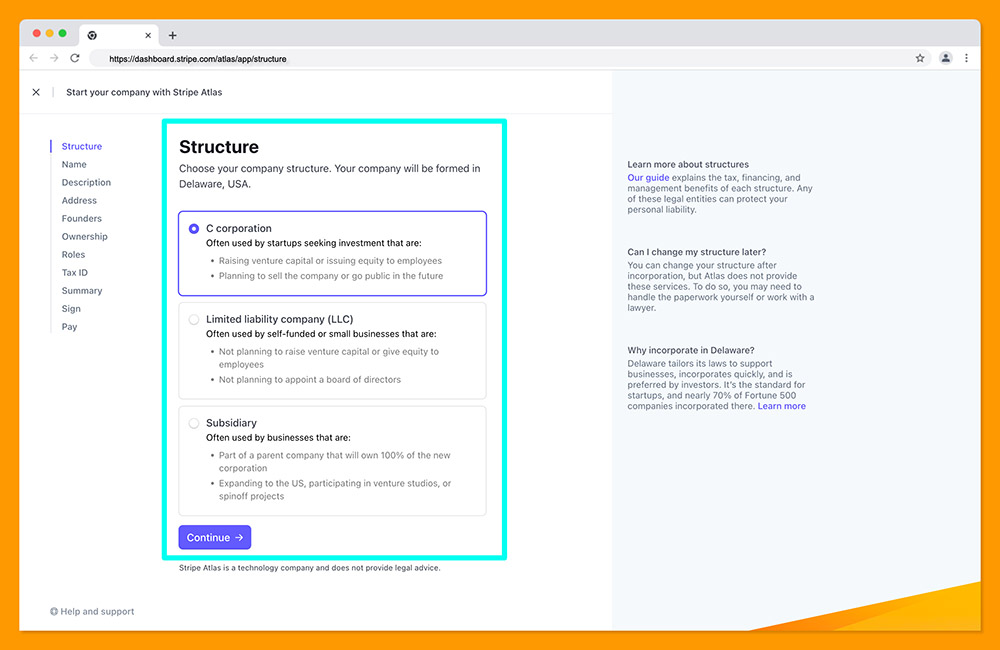This screenshot has width=1000, height=650.
Task: Click the forward navigation arrow
Action: click(54, 58)
